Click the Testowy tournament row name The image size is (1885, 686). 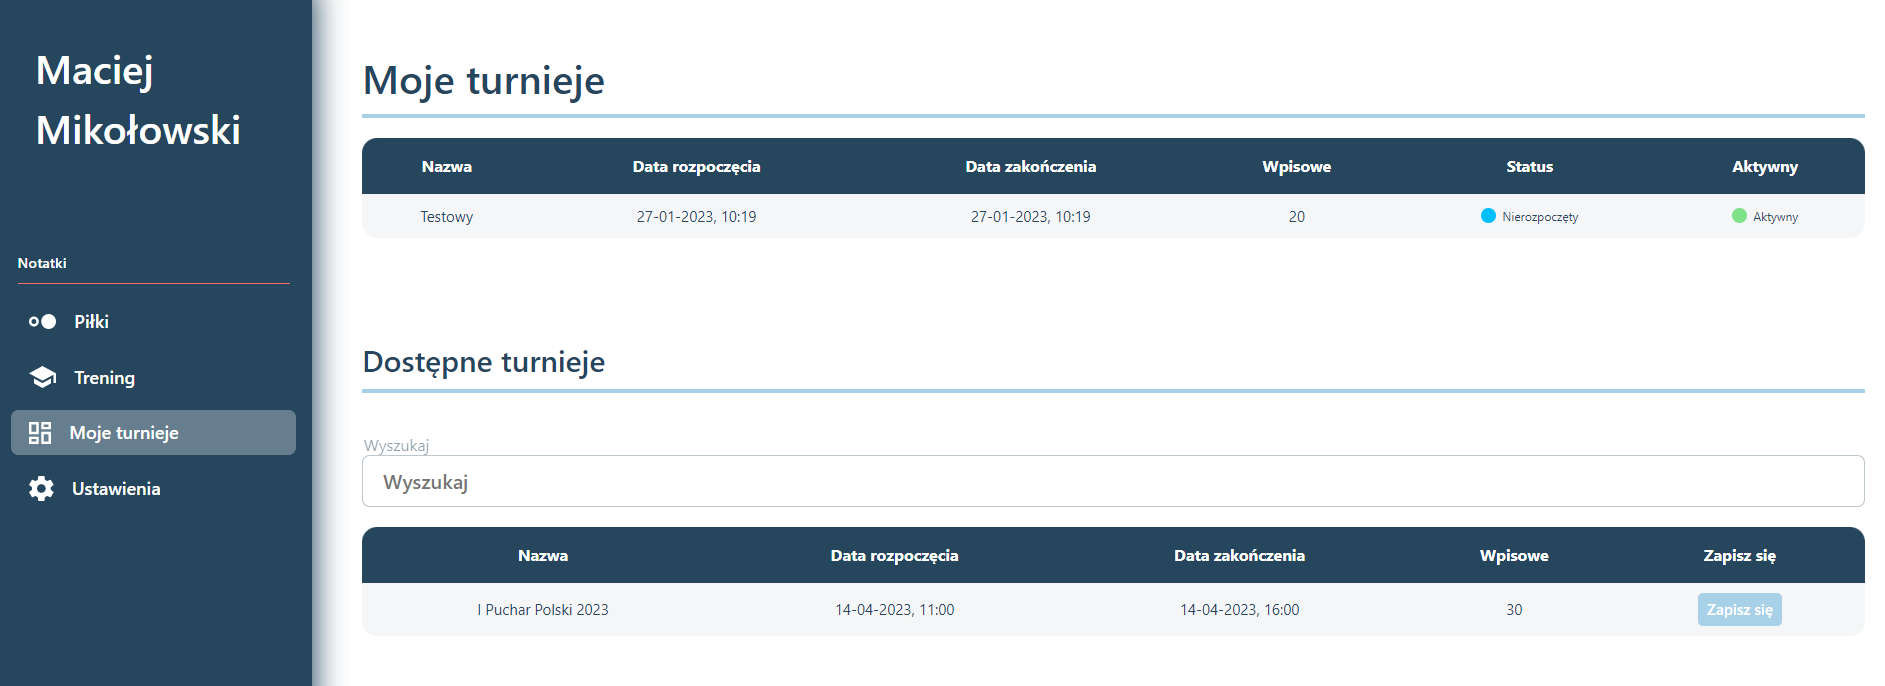point(446,217)
